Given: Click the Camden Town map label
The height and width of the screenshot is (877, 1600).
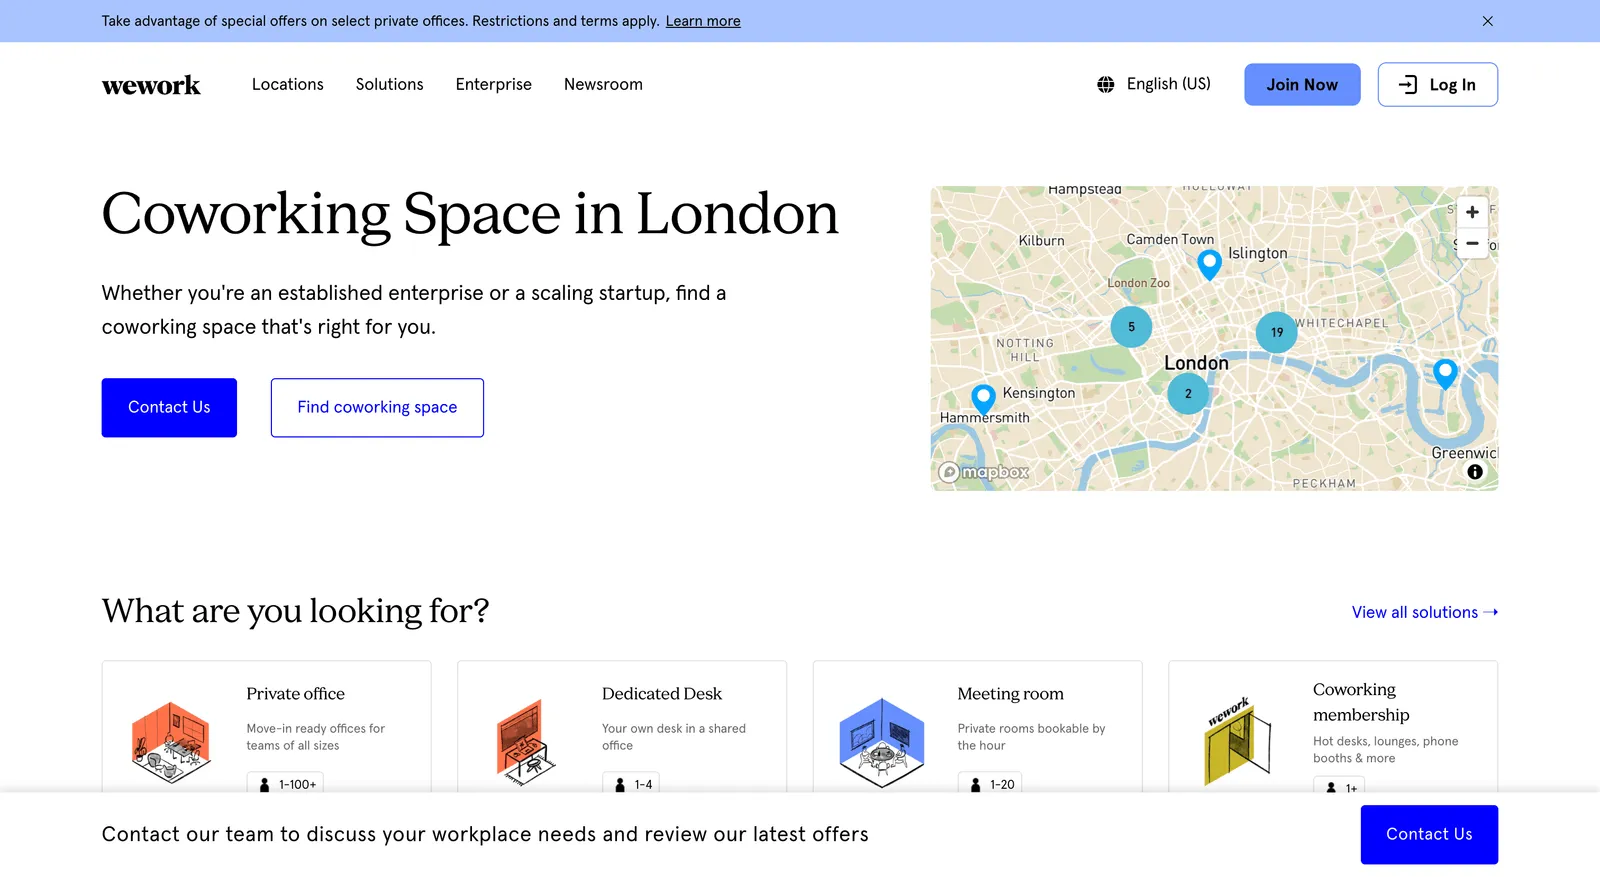Looking at the screenshot, I should click(1170, 240).
